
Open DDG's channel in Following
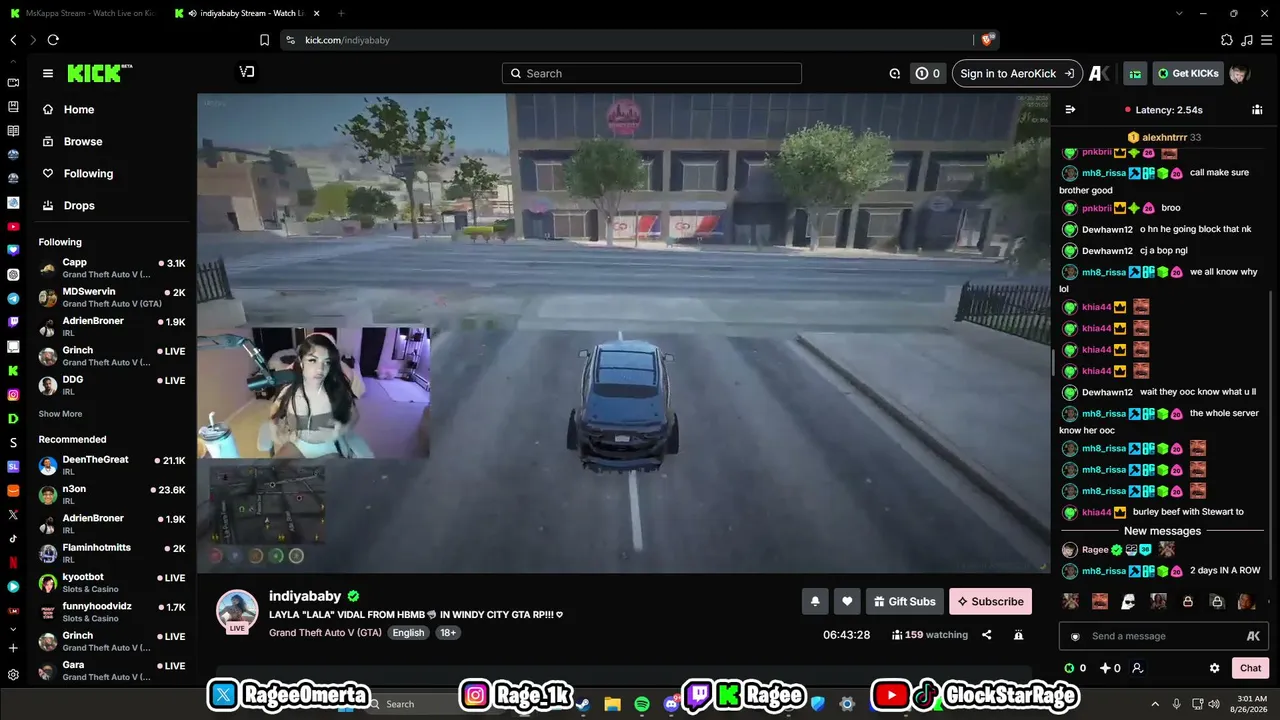click(112, 385)
